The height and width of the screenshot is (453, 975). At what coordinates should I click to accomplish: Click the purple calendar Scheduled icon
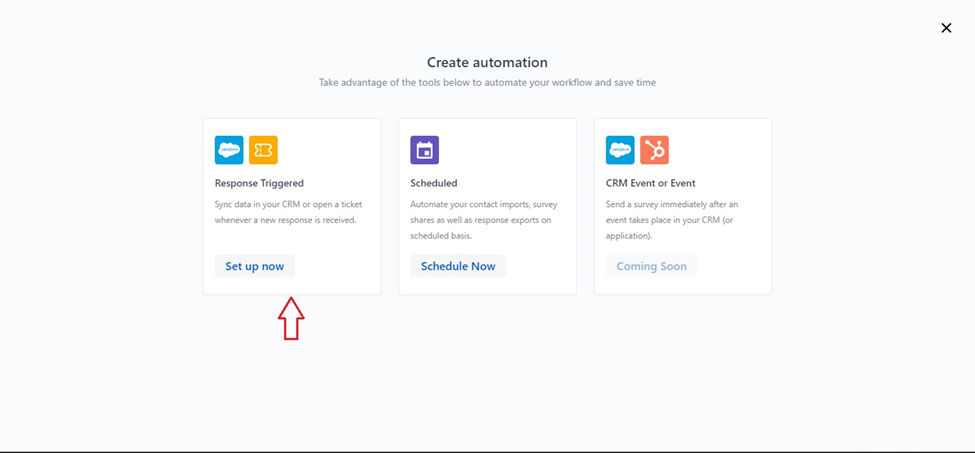point(424,150)
